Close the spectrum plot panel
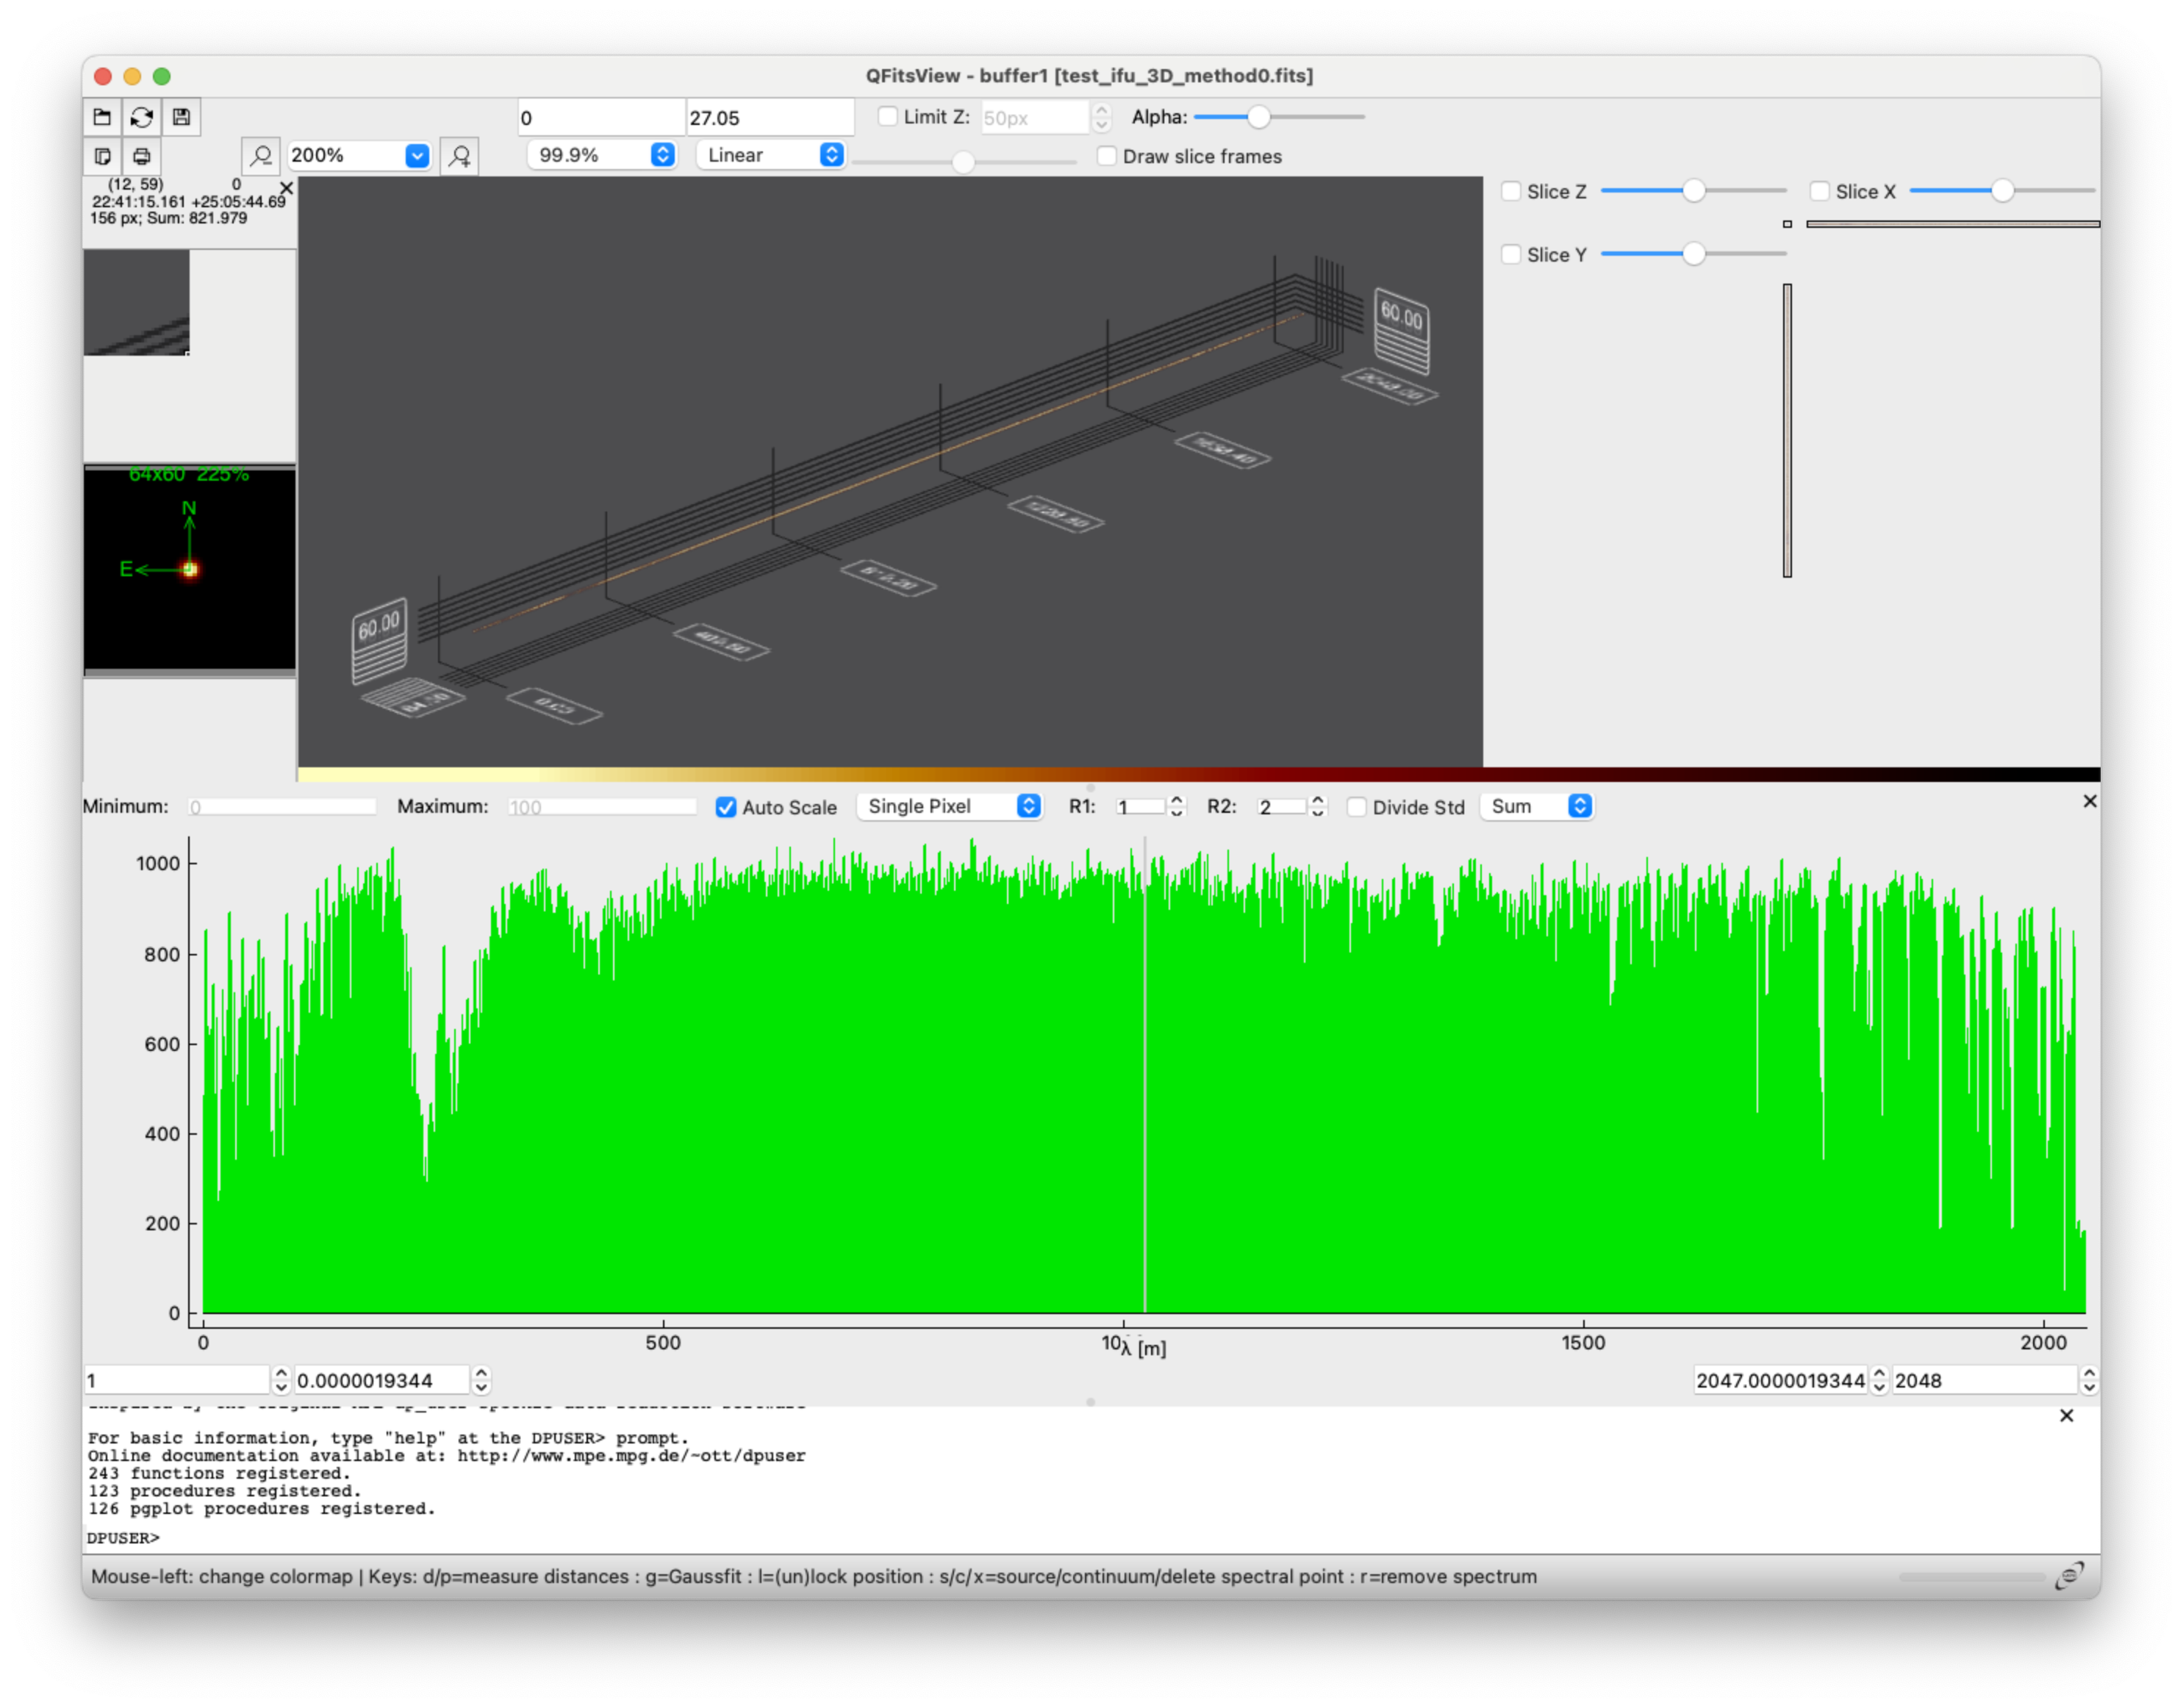This screenshot has width=2183, height=1708. coord(2089,801)
